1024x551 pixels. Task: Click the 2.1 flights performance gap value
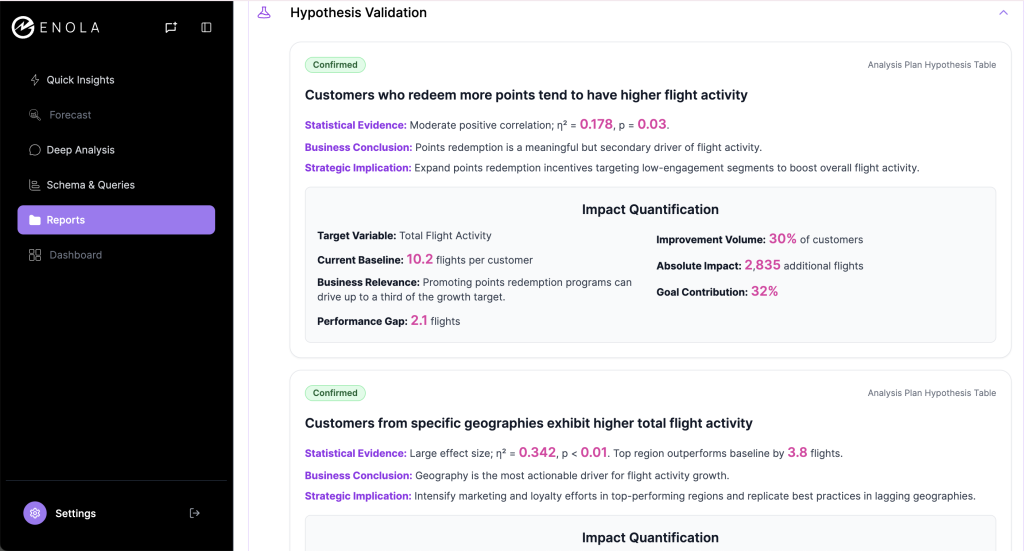pos(419,321)
